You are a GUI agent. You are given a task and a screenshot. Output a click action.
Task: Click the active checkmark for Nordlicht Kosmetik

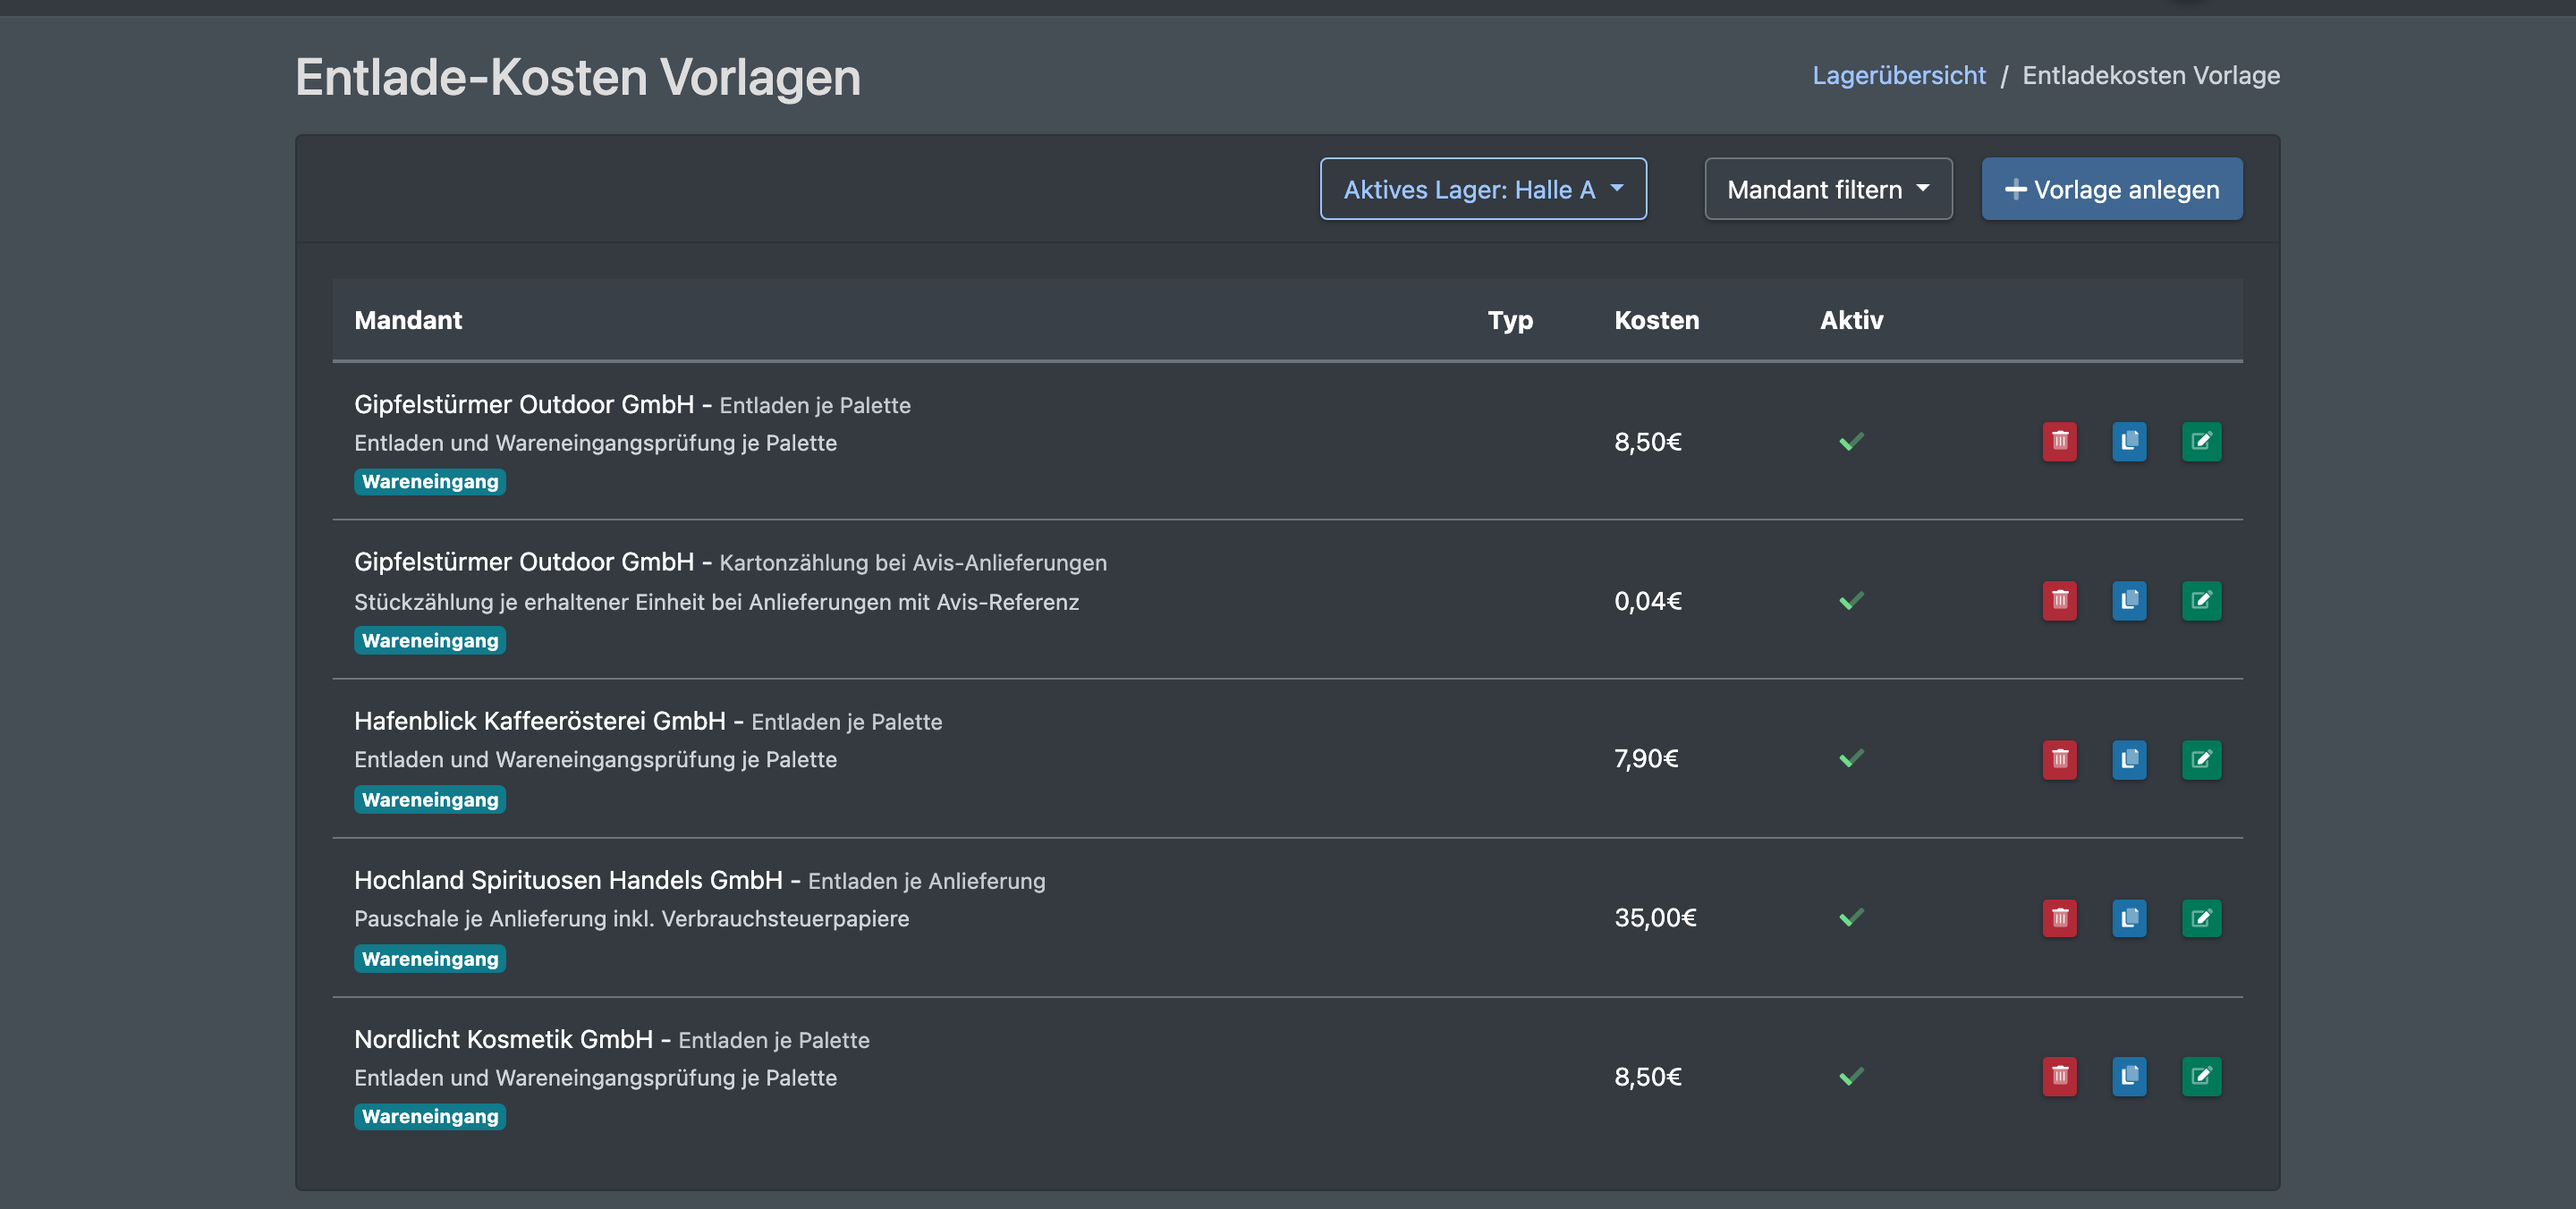[x=1851, y=1077]
